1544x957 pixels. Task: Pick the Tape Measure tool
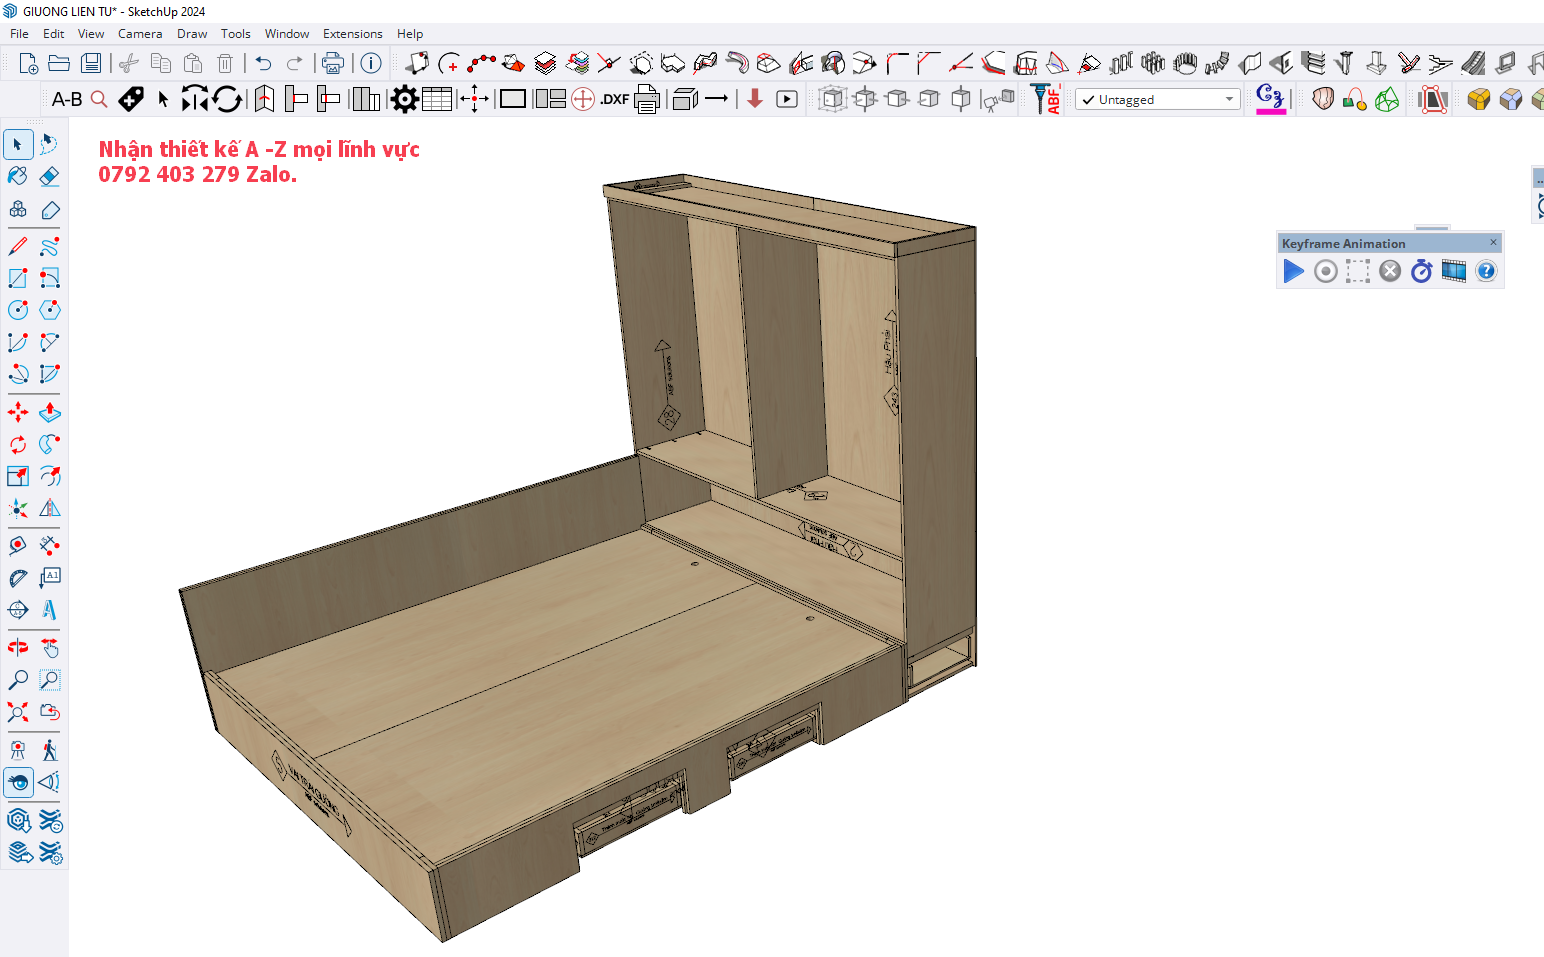tap(18, 546)
